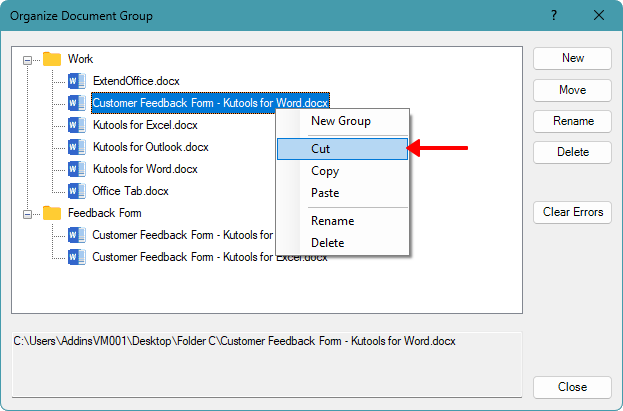
Task: Click Word icon beside Kutools for Word.docx
Action: (77, 169)
